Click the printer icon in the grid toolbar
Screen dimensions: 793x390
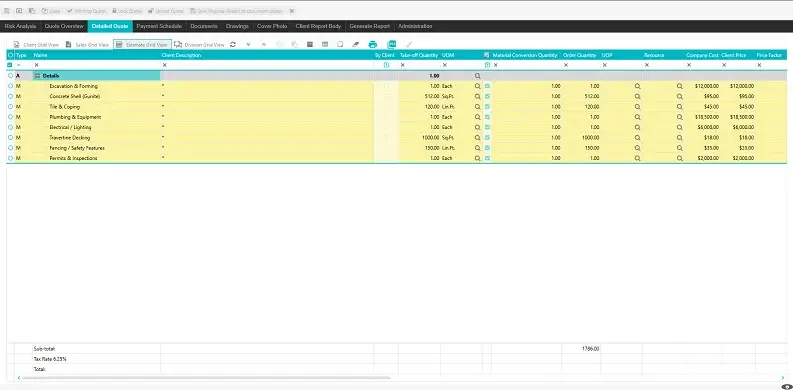click(x=373, y=45)
